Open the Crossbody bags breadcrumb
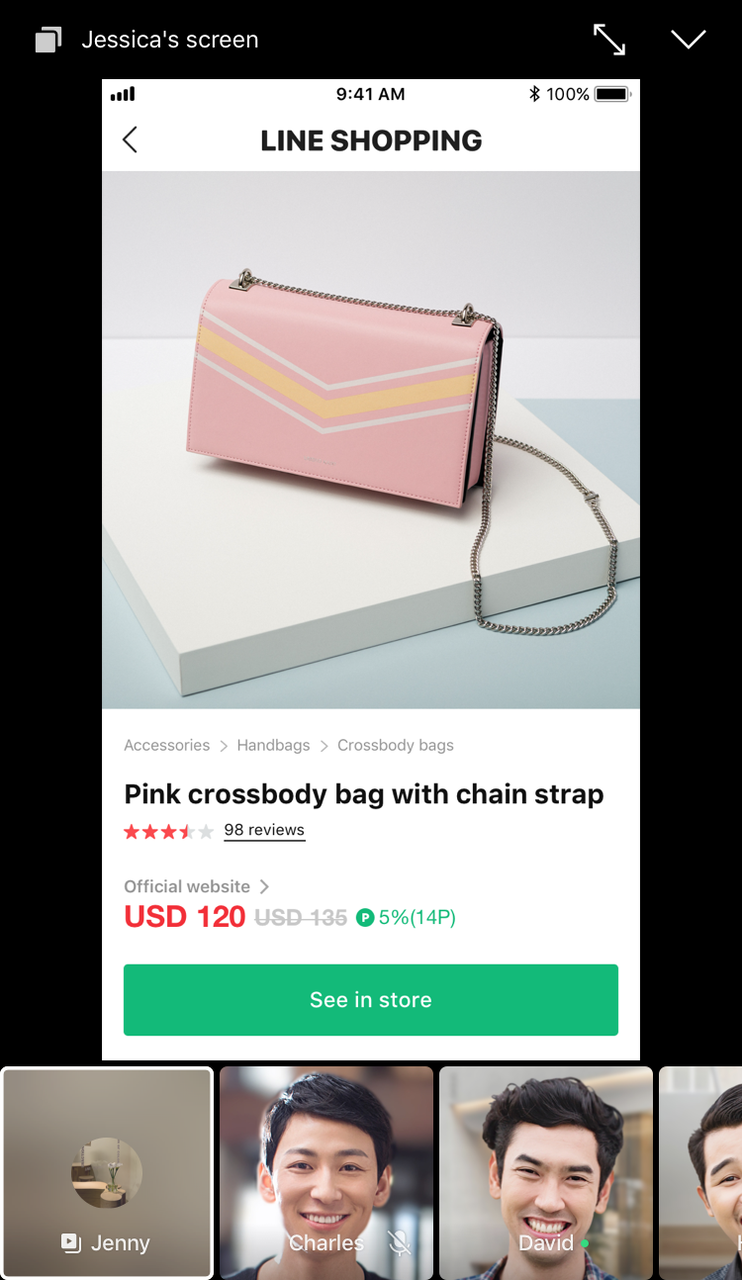The width and height of the screenshot is (742, 1280). (395, 745)
